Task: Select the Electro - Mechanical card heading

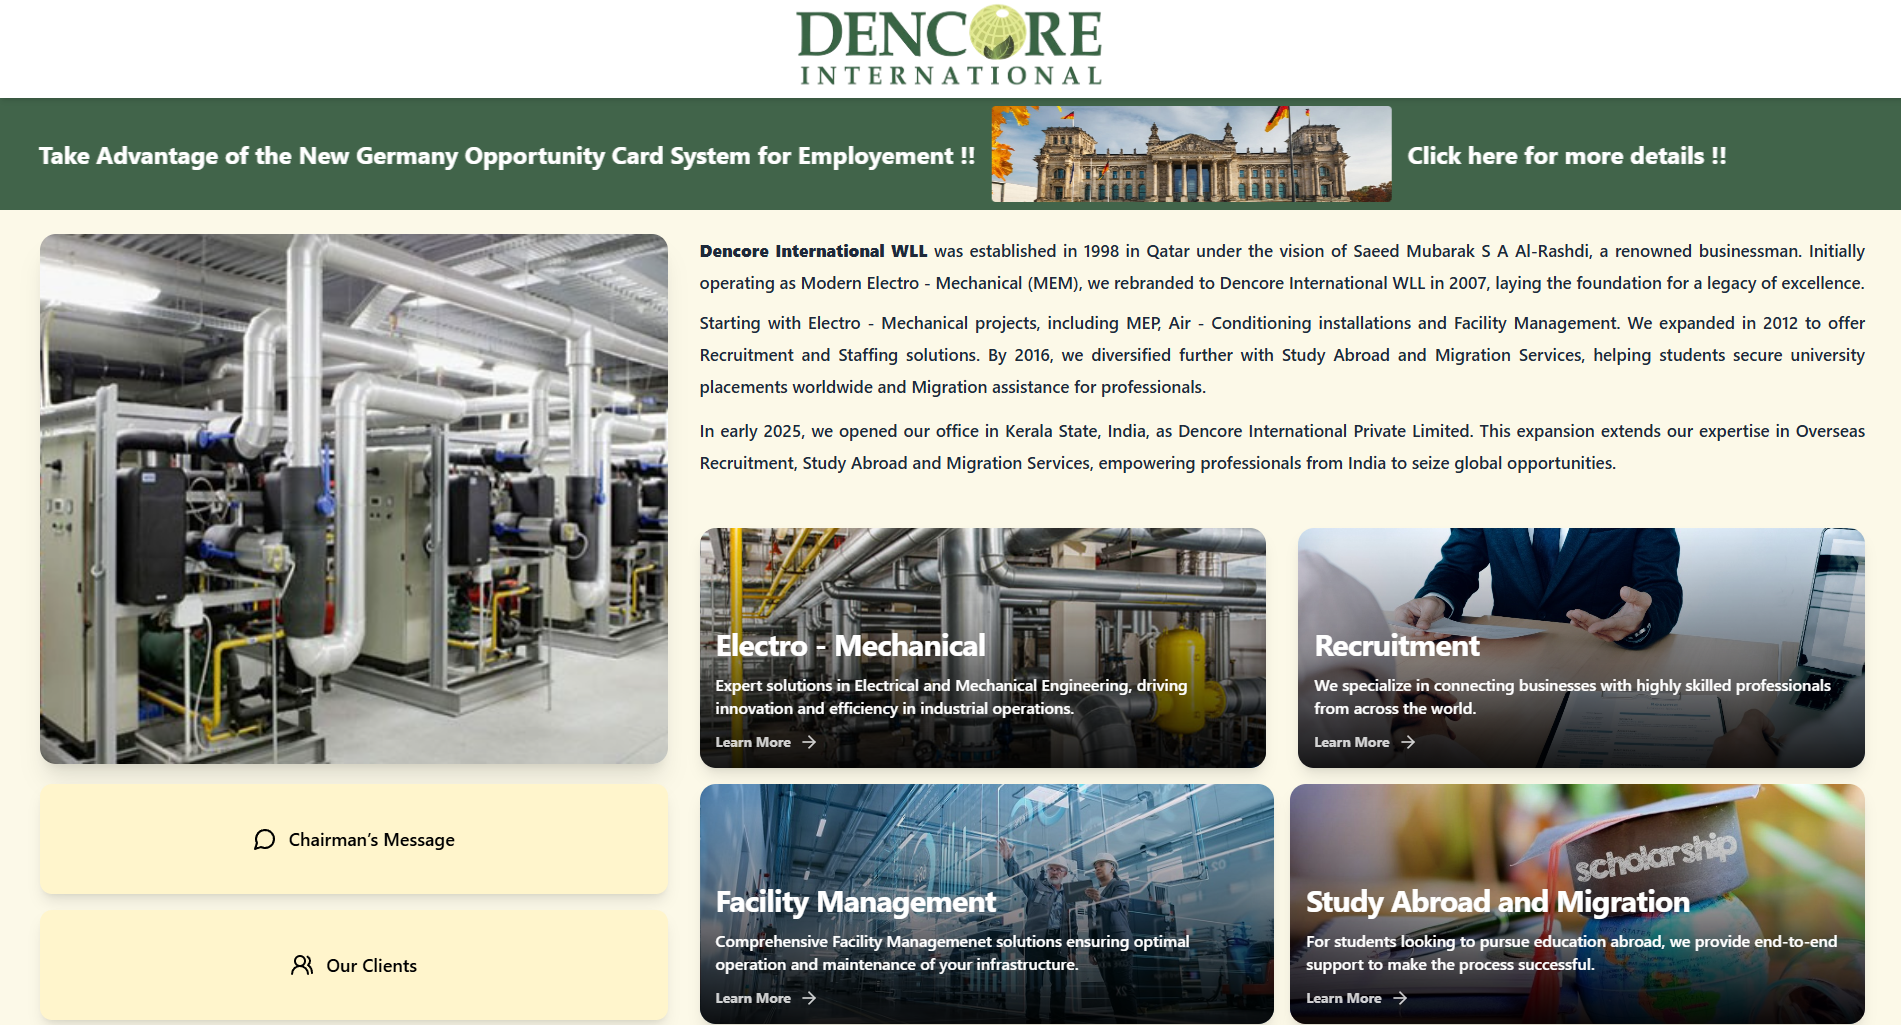Action: click(850, 646)
